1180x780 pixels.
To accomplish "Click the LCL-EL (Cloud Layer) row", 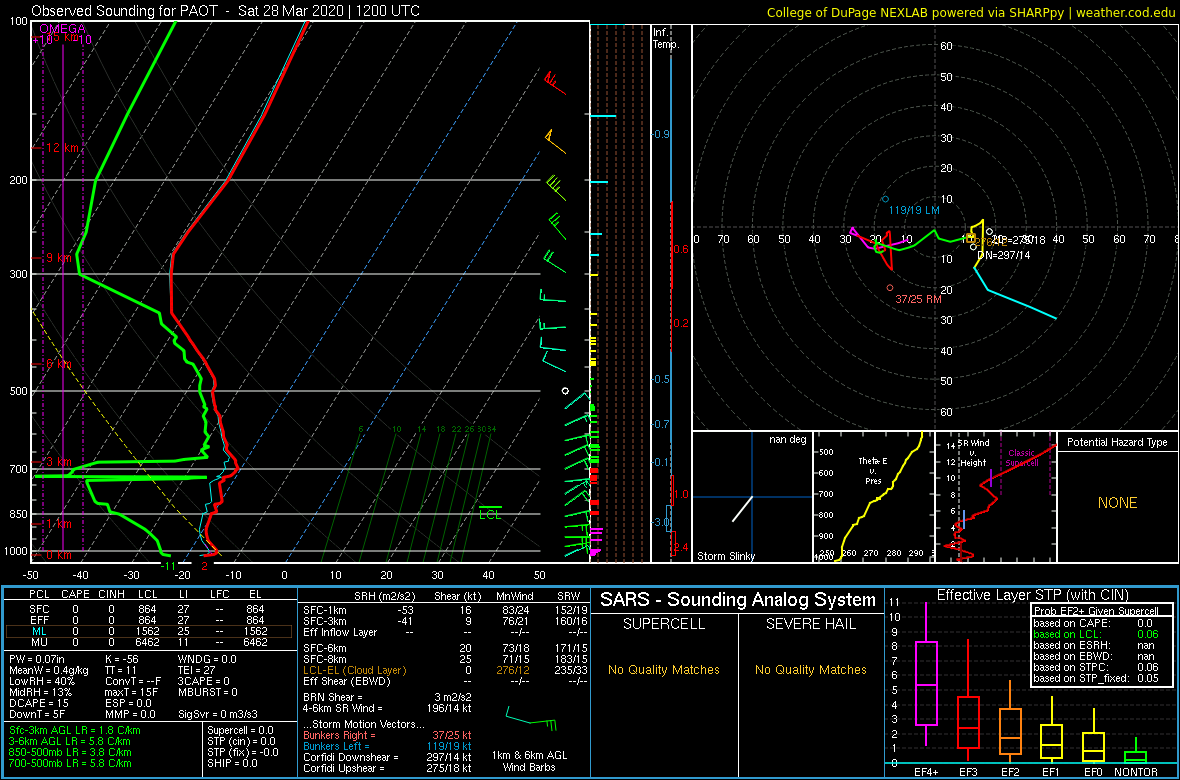I will click(x=444, y=671).
